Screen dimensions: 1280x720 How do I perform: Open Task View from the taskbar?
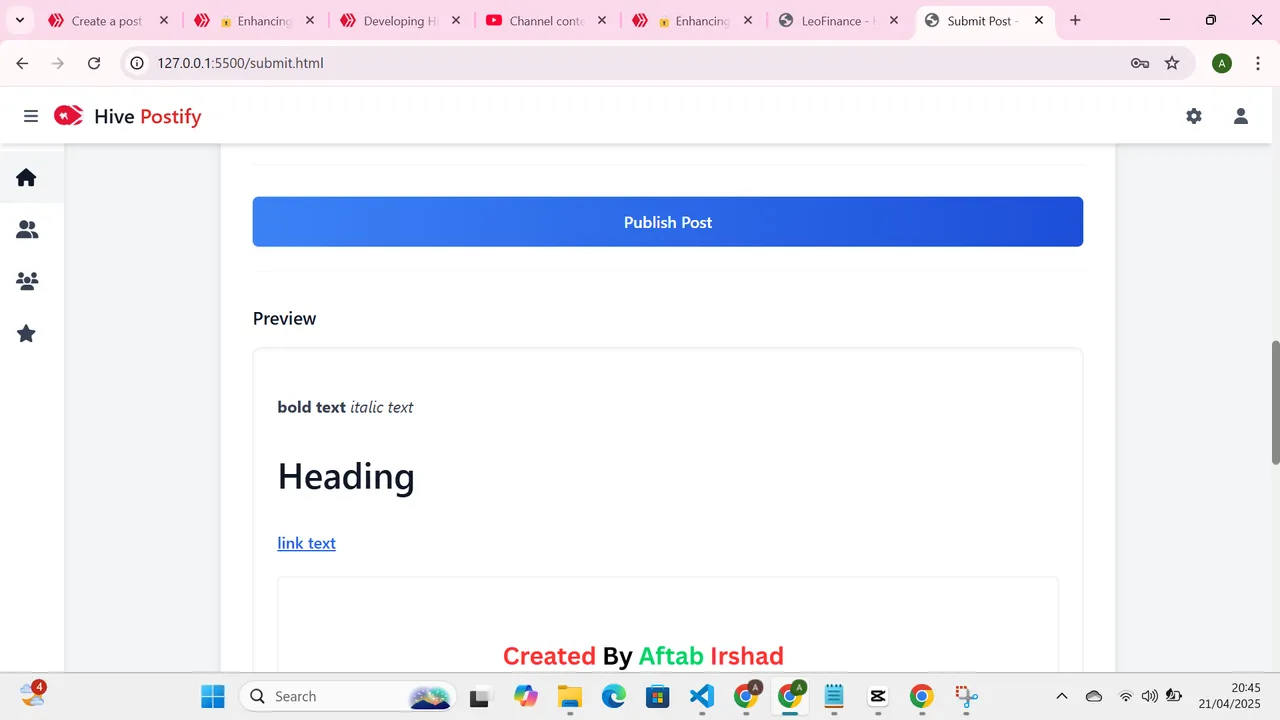tap(480, 696)
